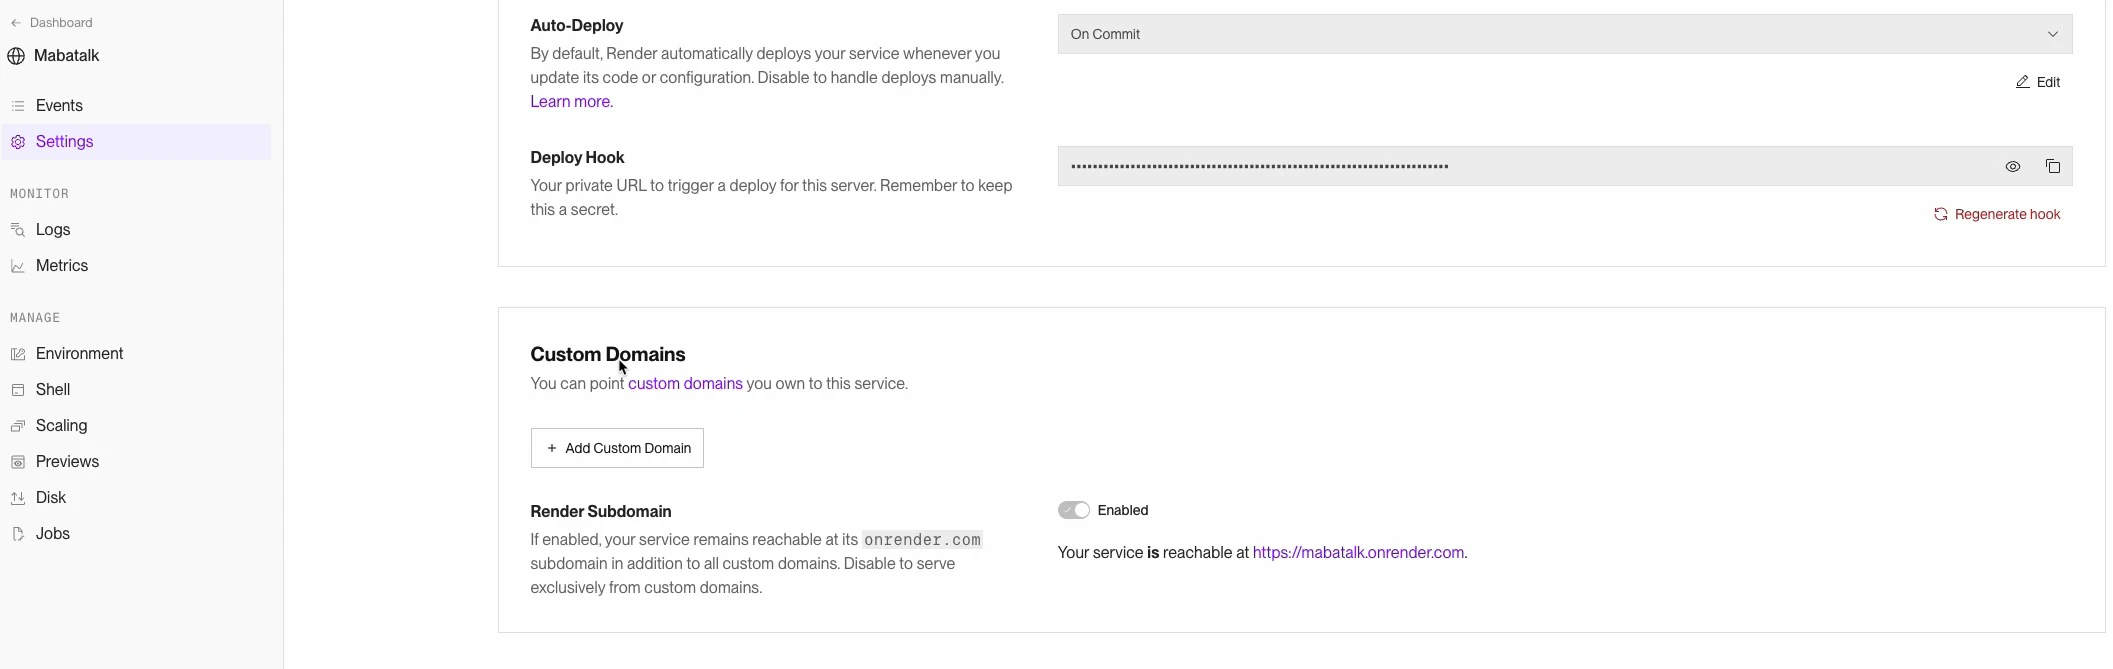Open Events from the sidebar

(x=60, y=105)
